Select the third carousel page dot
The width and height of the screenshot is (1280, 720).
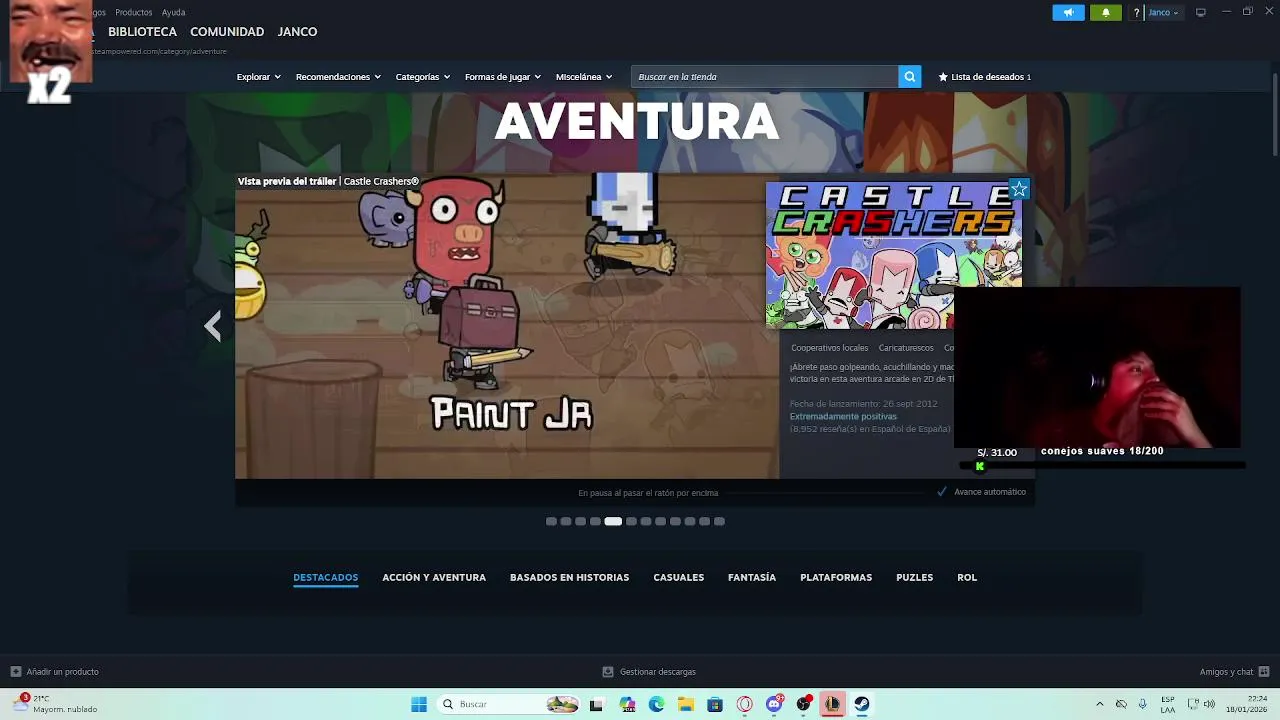click(x=580, y=521)
